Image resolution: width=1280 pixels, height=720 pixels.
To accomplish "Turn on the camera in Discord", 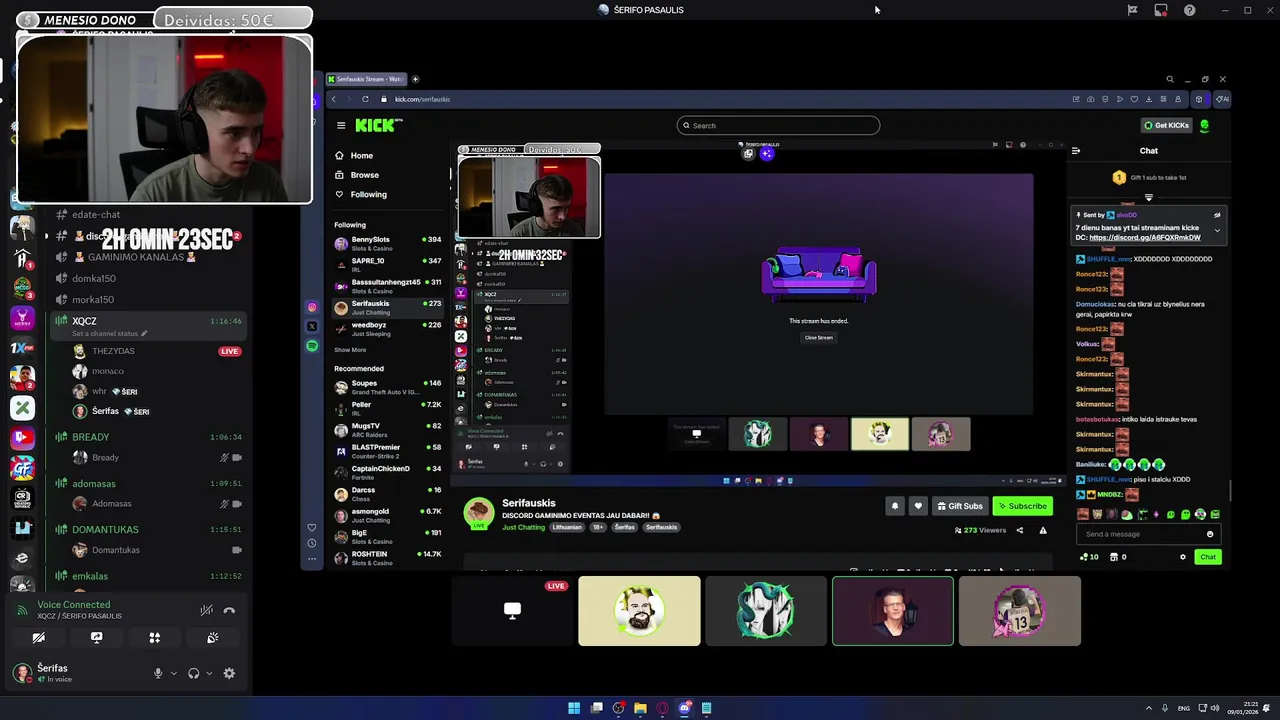I will click(38, 637).
